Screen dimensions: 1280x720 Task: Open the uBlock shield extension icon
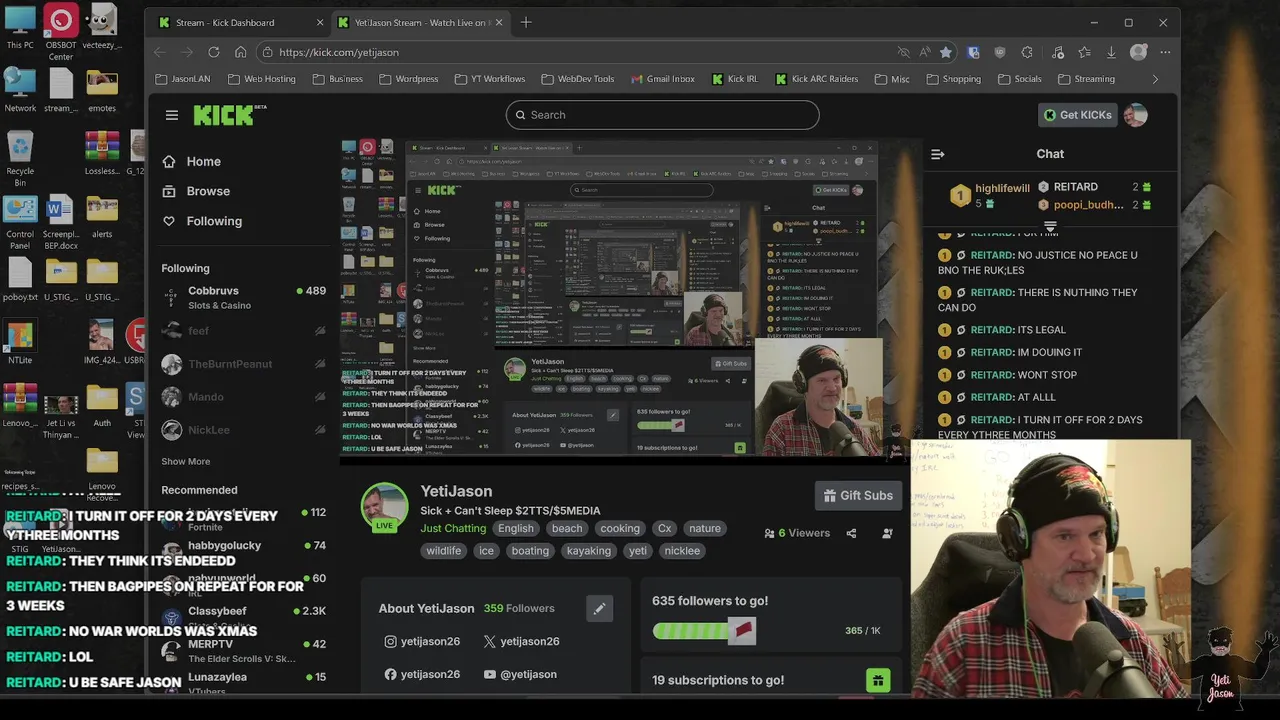(x=1000, y=52)
